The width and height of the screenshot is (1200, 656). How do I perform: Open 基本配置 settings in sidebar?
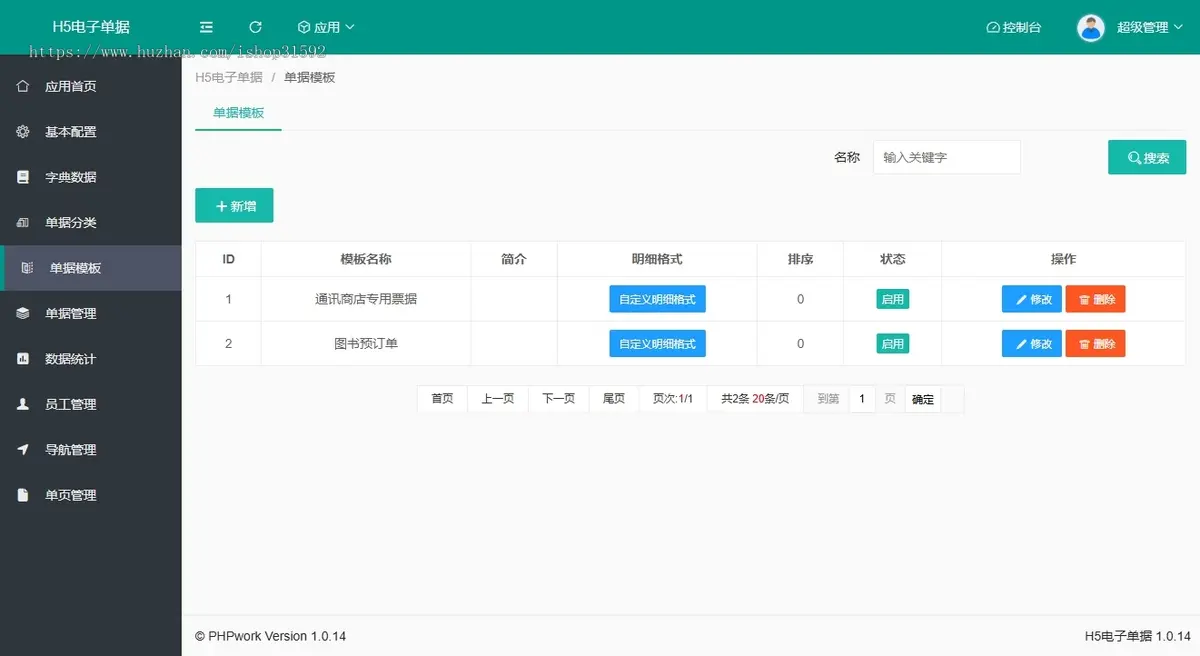point(70,132)
